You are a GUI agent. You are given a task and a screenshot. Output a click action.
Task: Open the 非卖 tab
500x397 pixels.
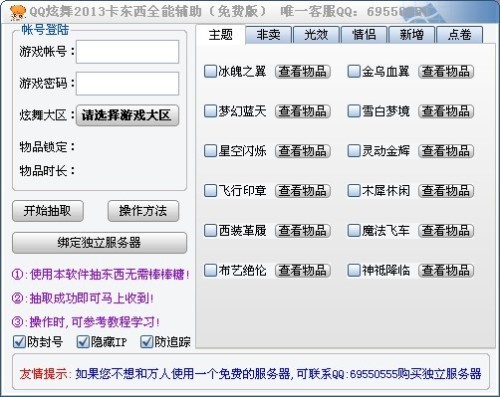(269, 35)
